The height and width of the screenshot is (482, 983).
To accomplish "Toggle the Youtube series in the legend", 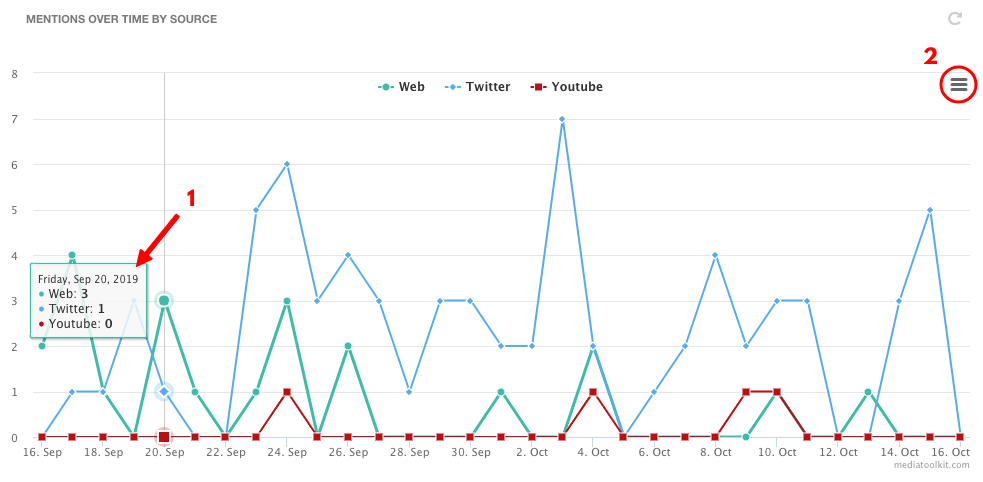I will coord(567,87).
